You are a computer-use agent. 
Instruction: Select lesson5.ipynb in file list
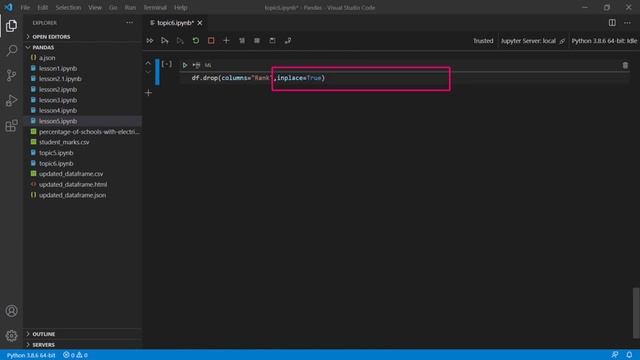tap(83, 121)
